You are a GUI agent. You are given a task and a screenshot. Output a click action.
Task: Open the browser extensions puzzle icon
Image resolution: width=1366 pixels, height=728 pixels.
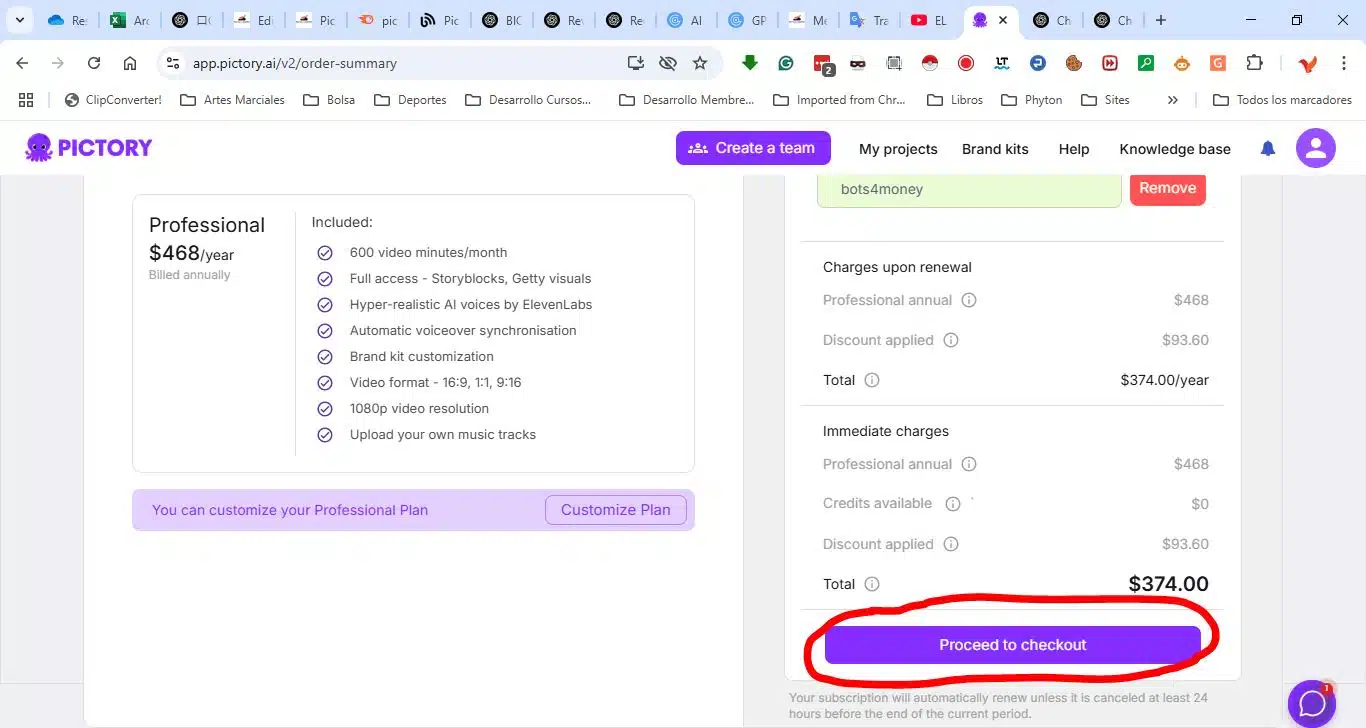click(x=1254, y=63)
